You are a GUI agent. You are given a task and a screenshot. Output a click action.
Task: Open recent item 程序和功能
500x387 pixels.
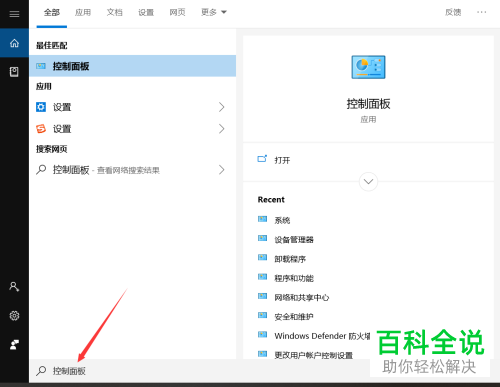(x=294, y=278)
